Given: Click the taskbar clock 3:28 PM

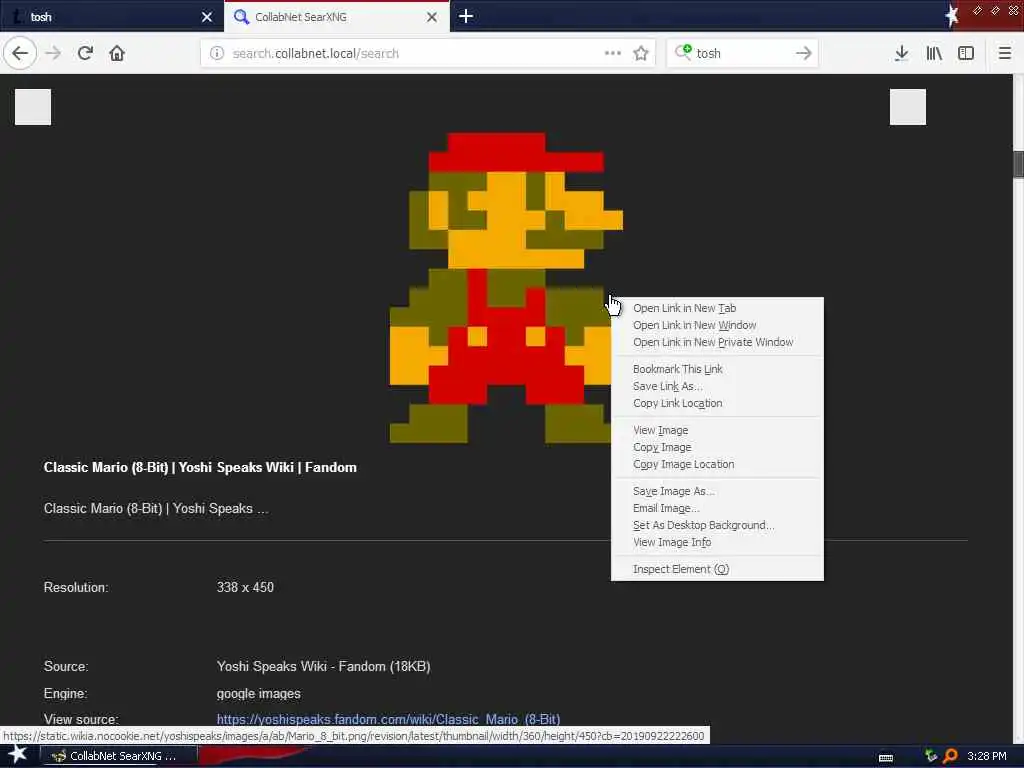Looking at the screenshot, I should click(x=986, y=756).
